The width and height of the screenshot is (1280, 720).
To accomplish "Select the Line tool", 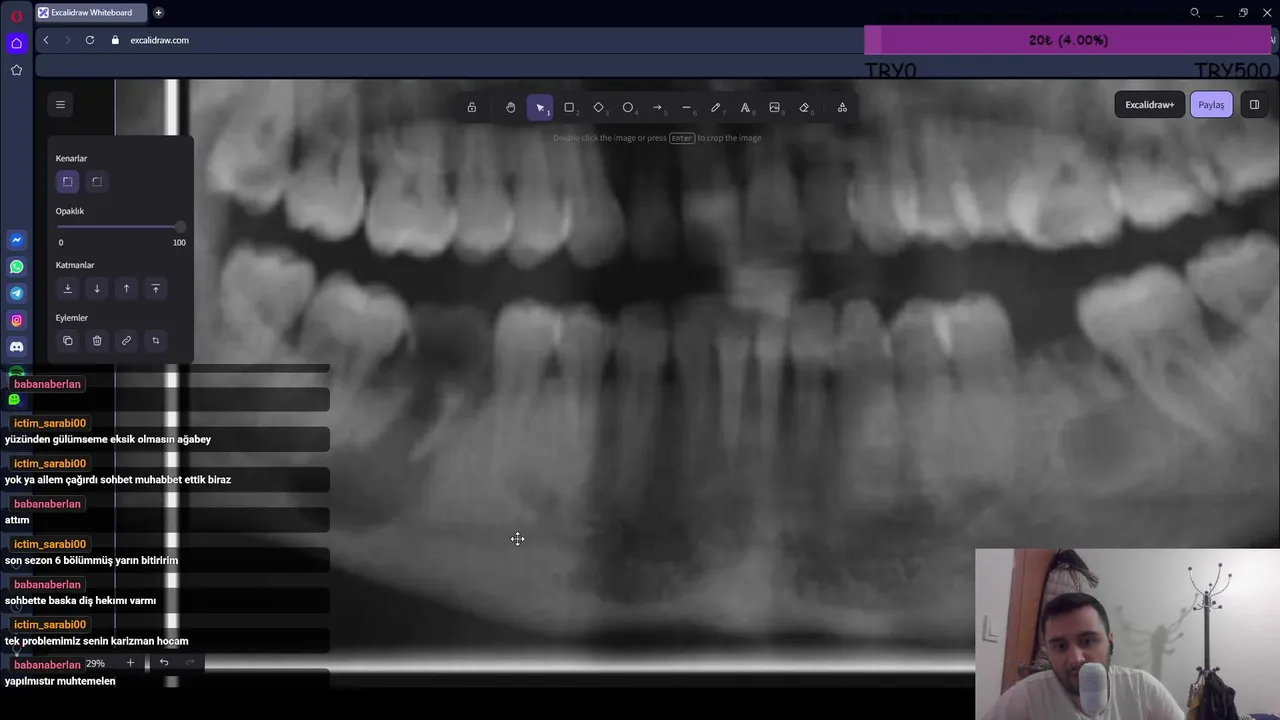I will [x=686, y=108].
